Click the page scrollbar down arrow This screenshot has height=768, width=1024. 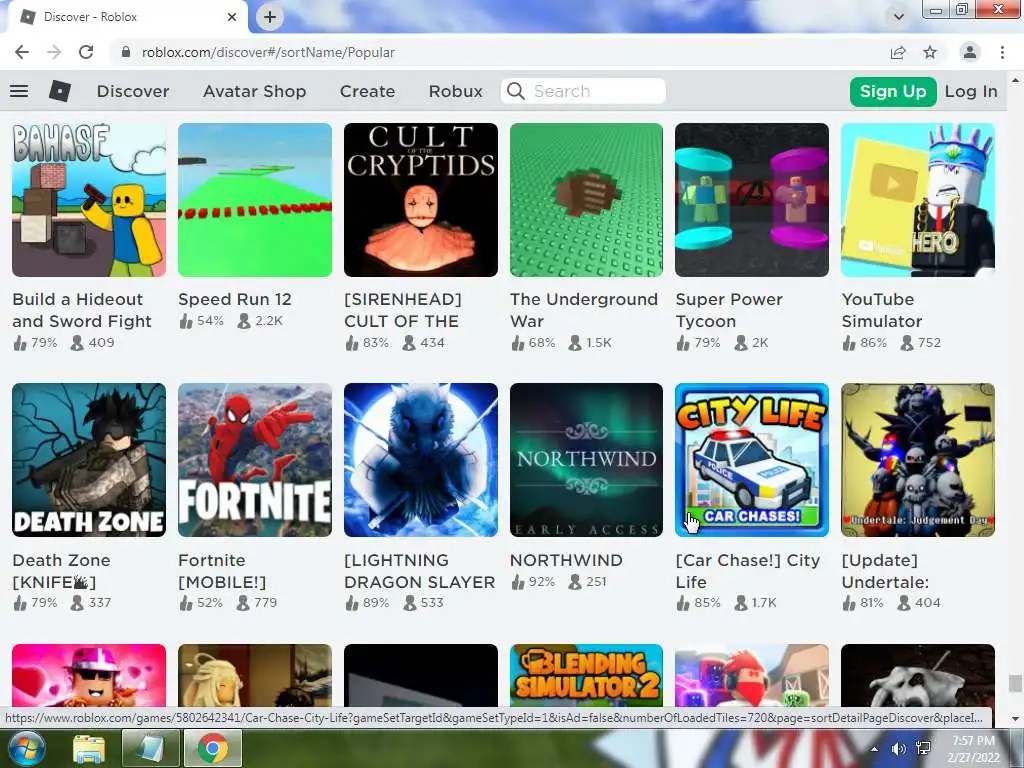click(x=1015, y=718)
